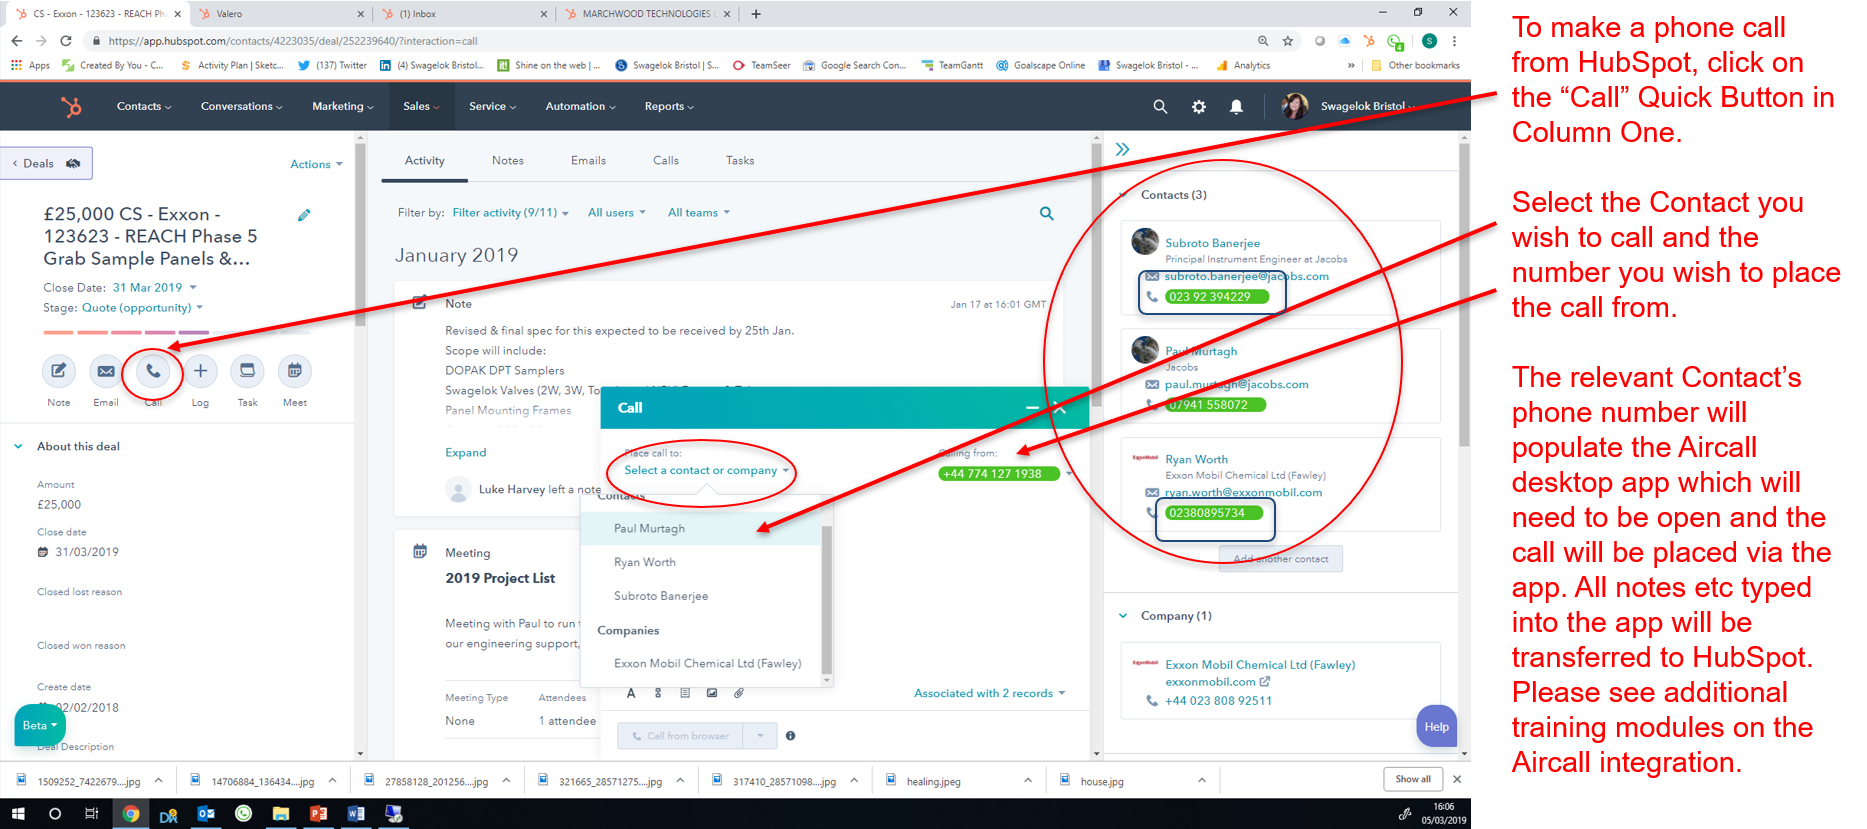Open the arrow beside Call from browser
Image resolution: width=1867 pixels, height=829 pixels.
(x=760, y=736)
